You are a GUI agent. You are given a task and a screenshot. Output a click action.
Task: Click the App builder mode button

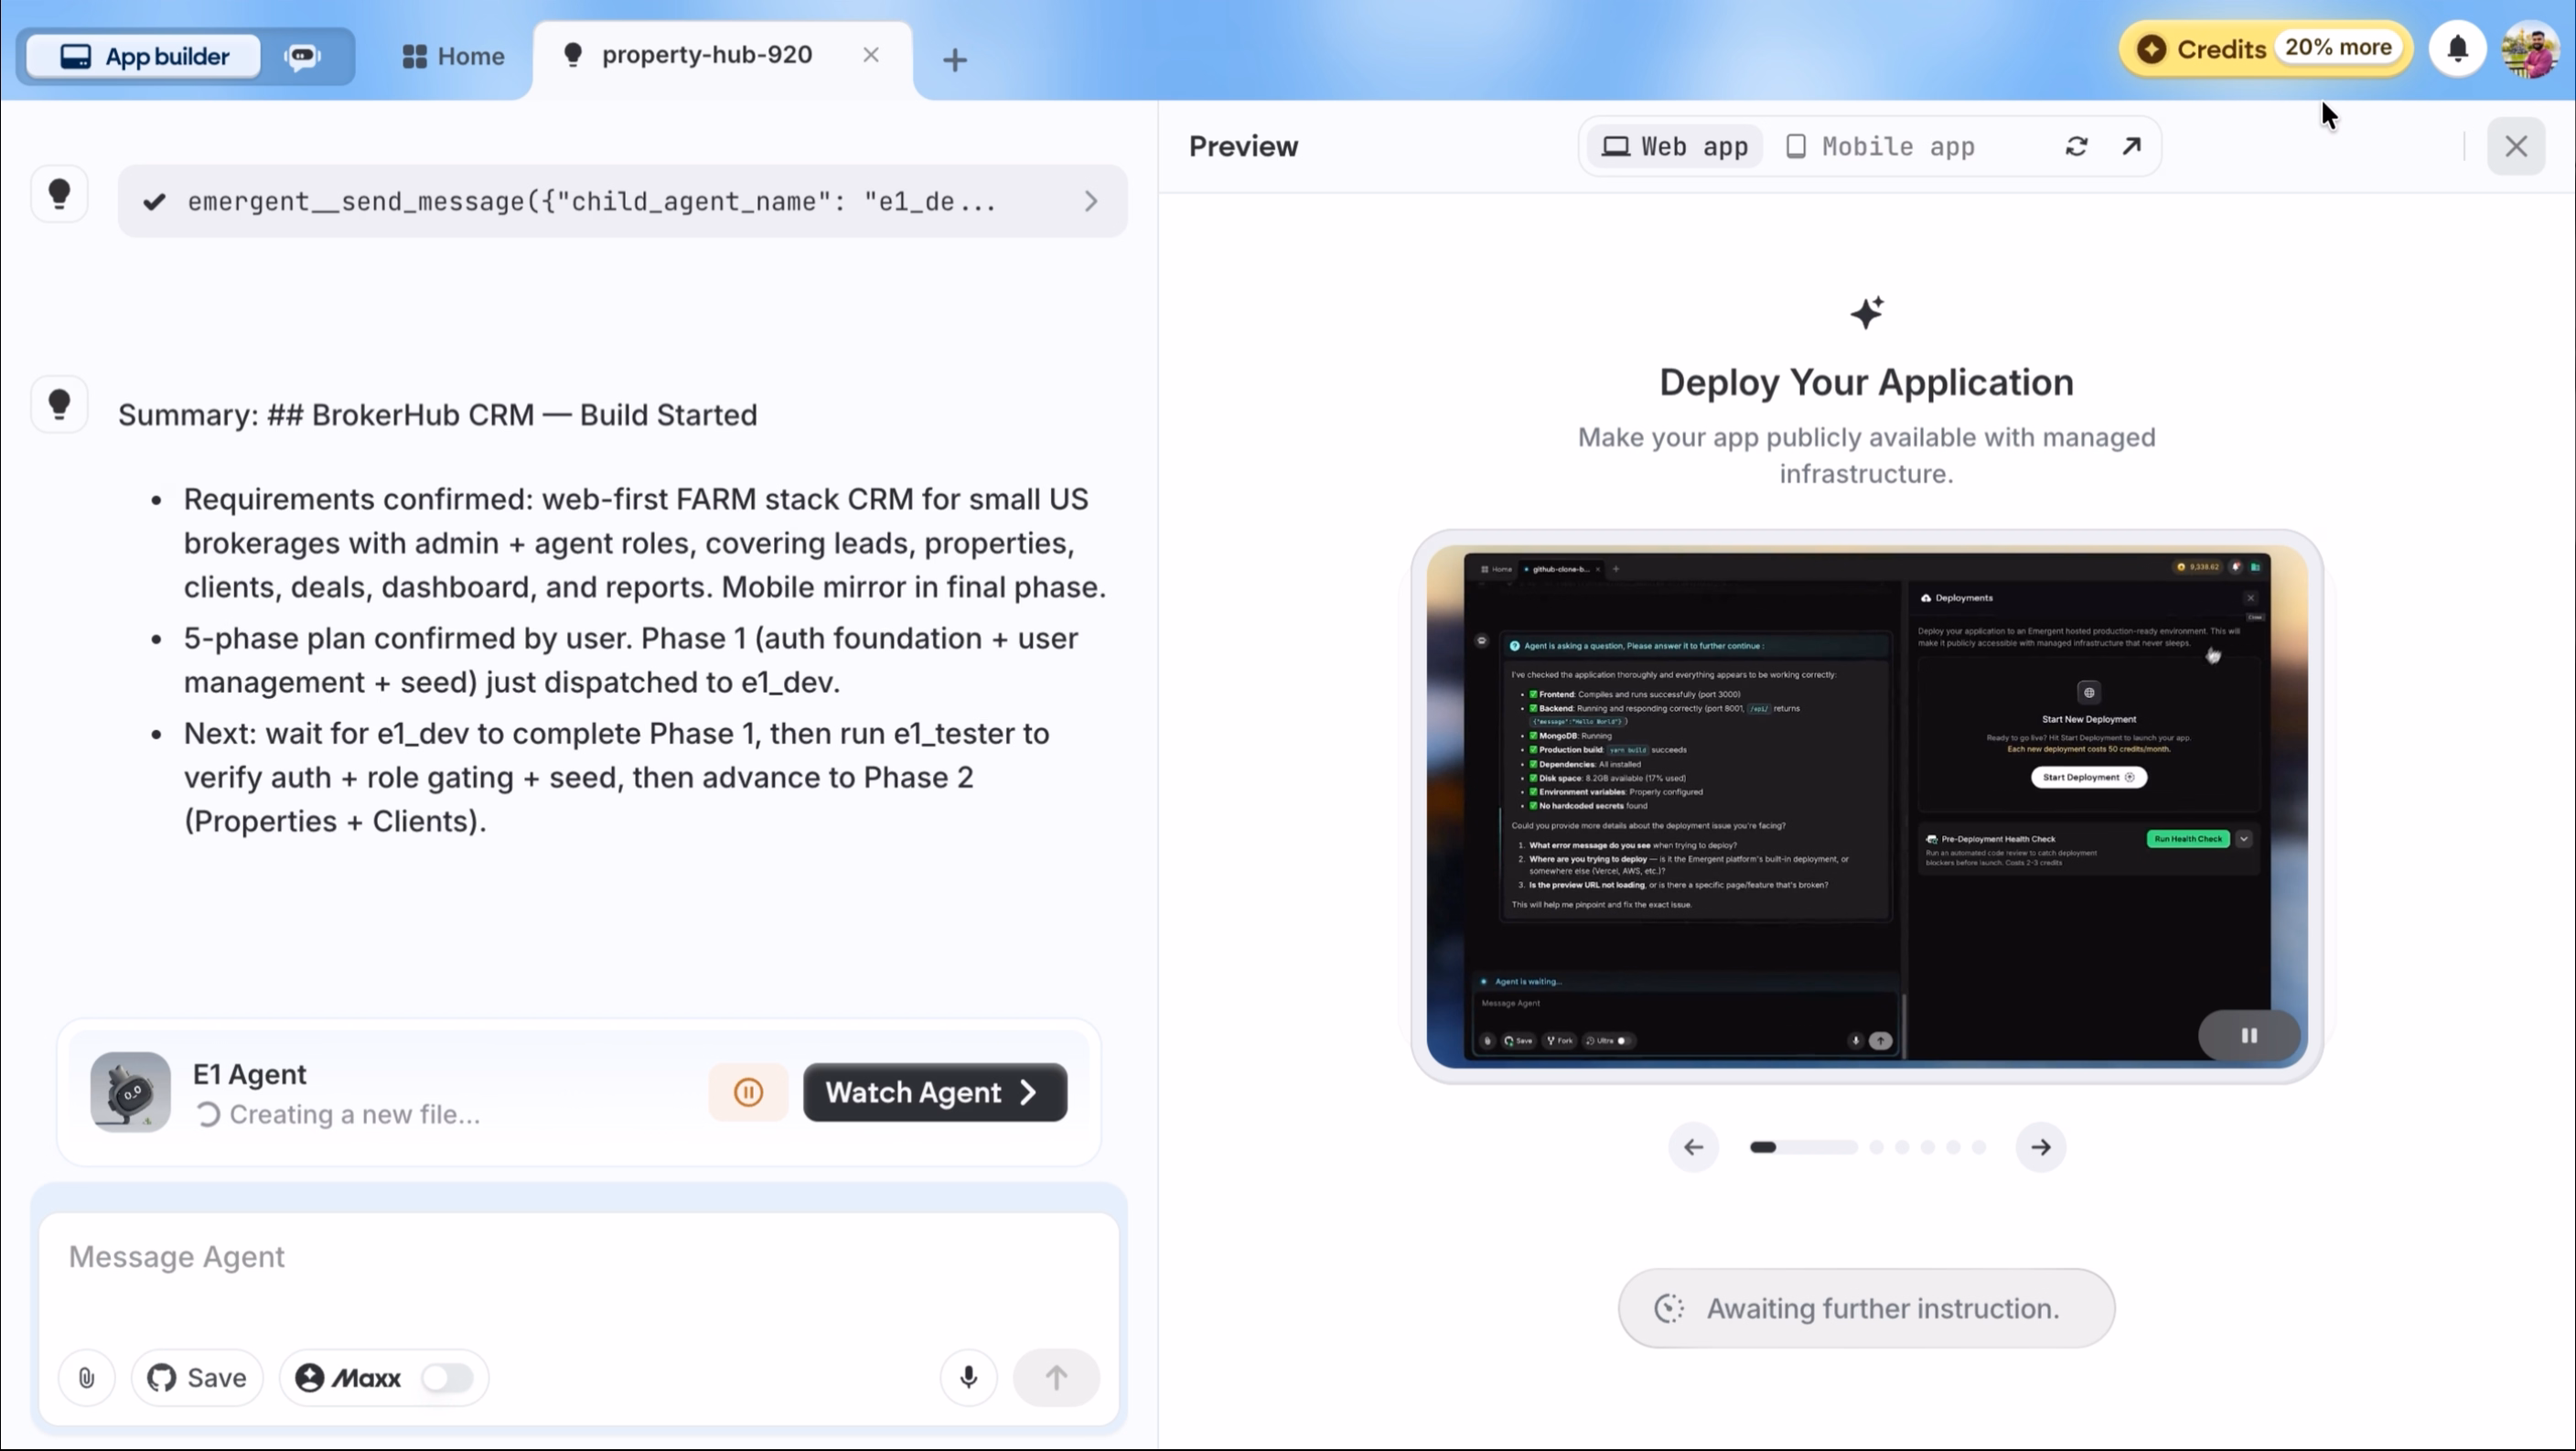(x=144, y=56)
